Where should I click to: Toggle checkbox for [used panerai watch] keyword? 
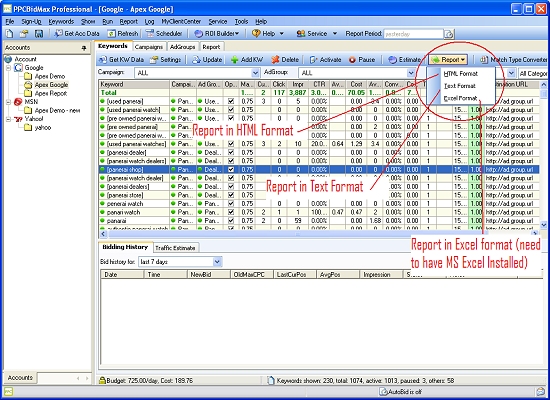tap(231, 109)
